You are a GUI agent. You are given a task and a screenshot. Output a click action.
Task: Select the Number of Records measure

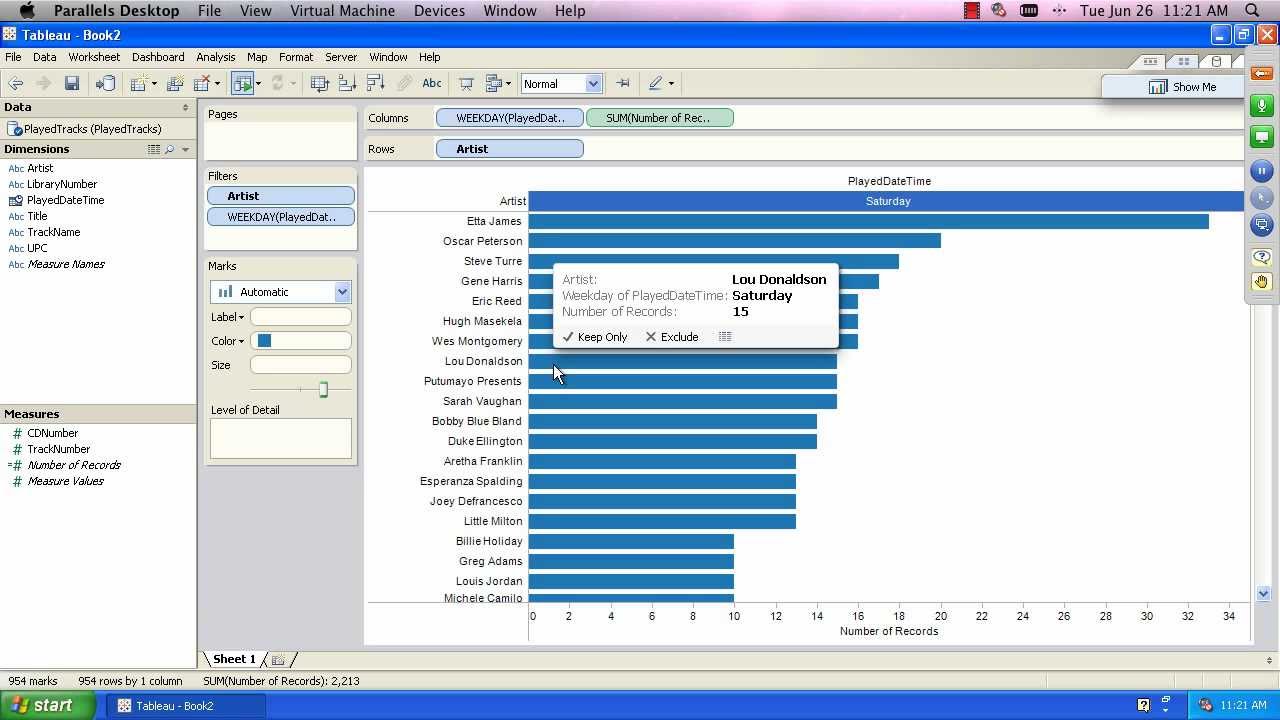click(x=74, y=465)
